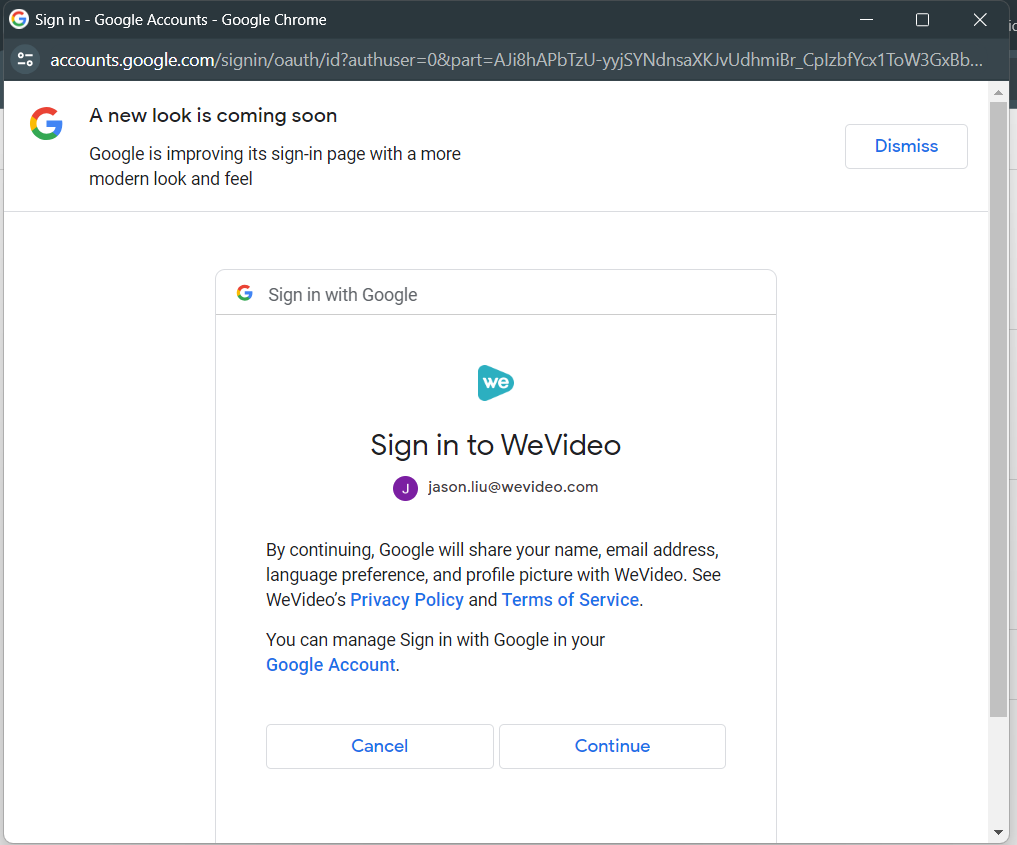Click the WeVideo logo icon

point(496,383)
